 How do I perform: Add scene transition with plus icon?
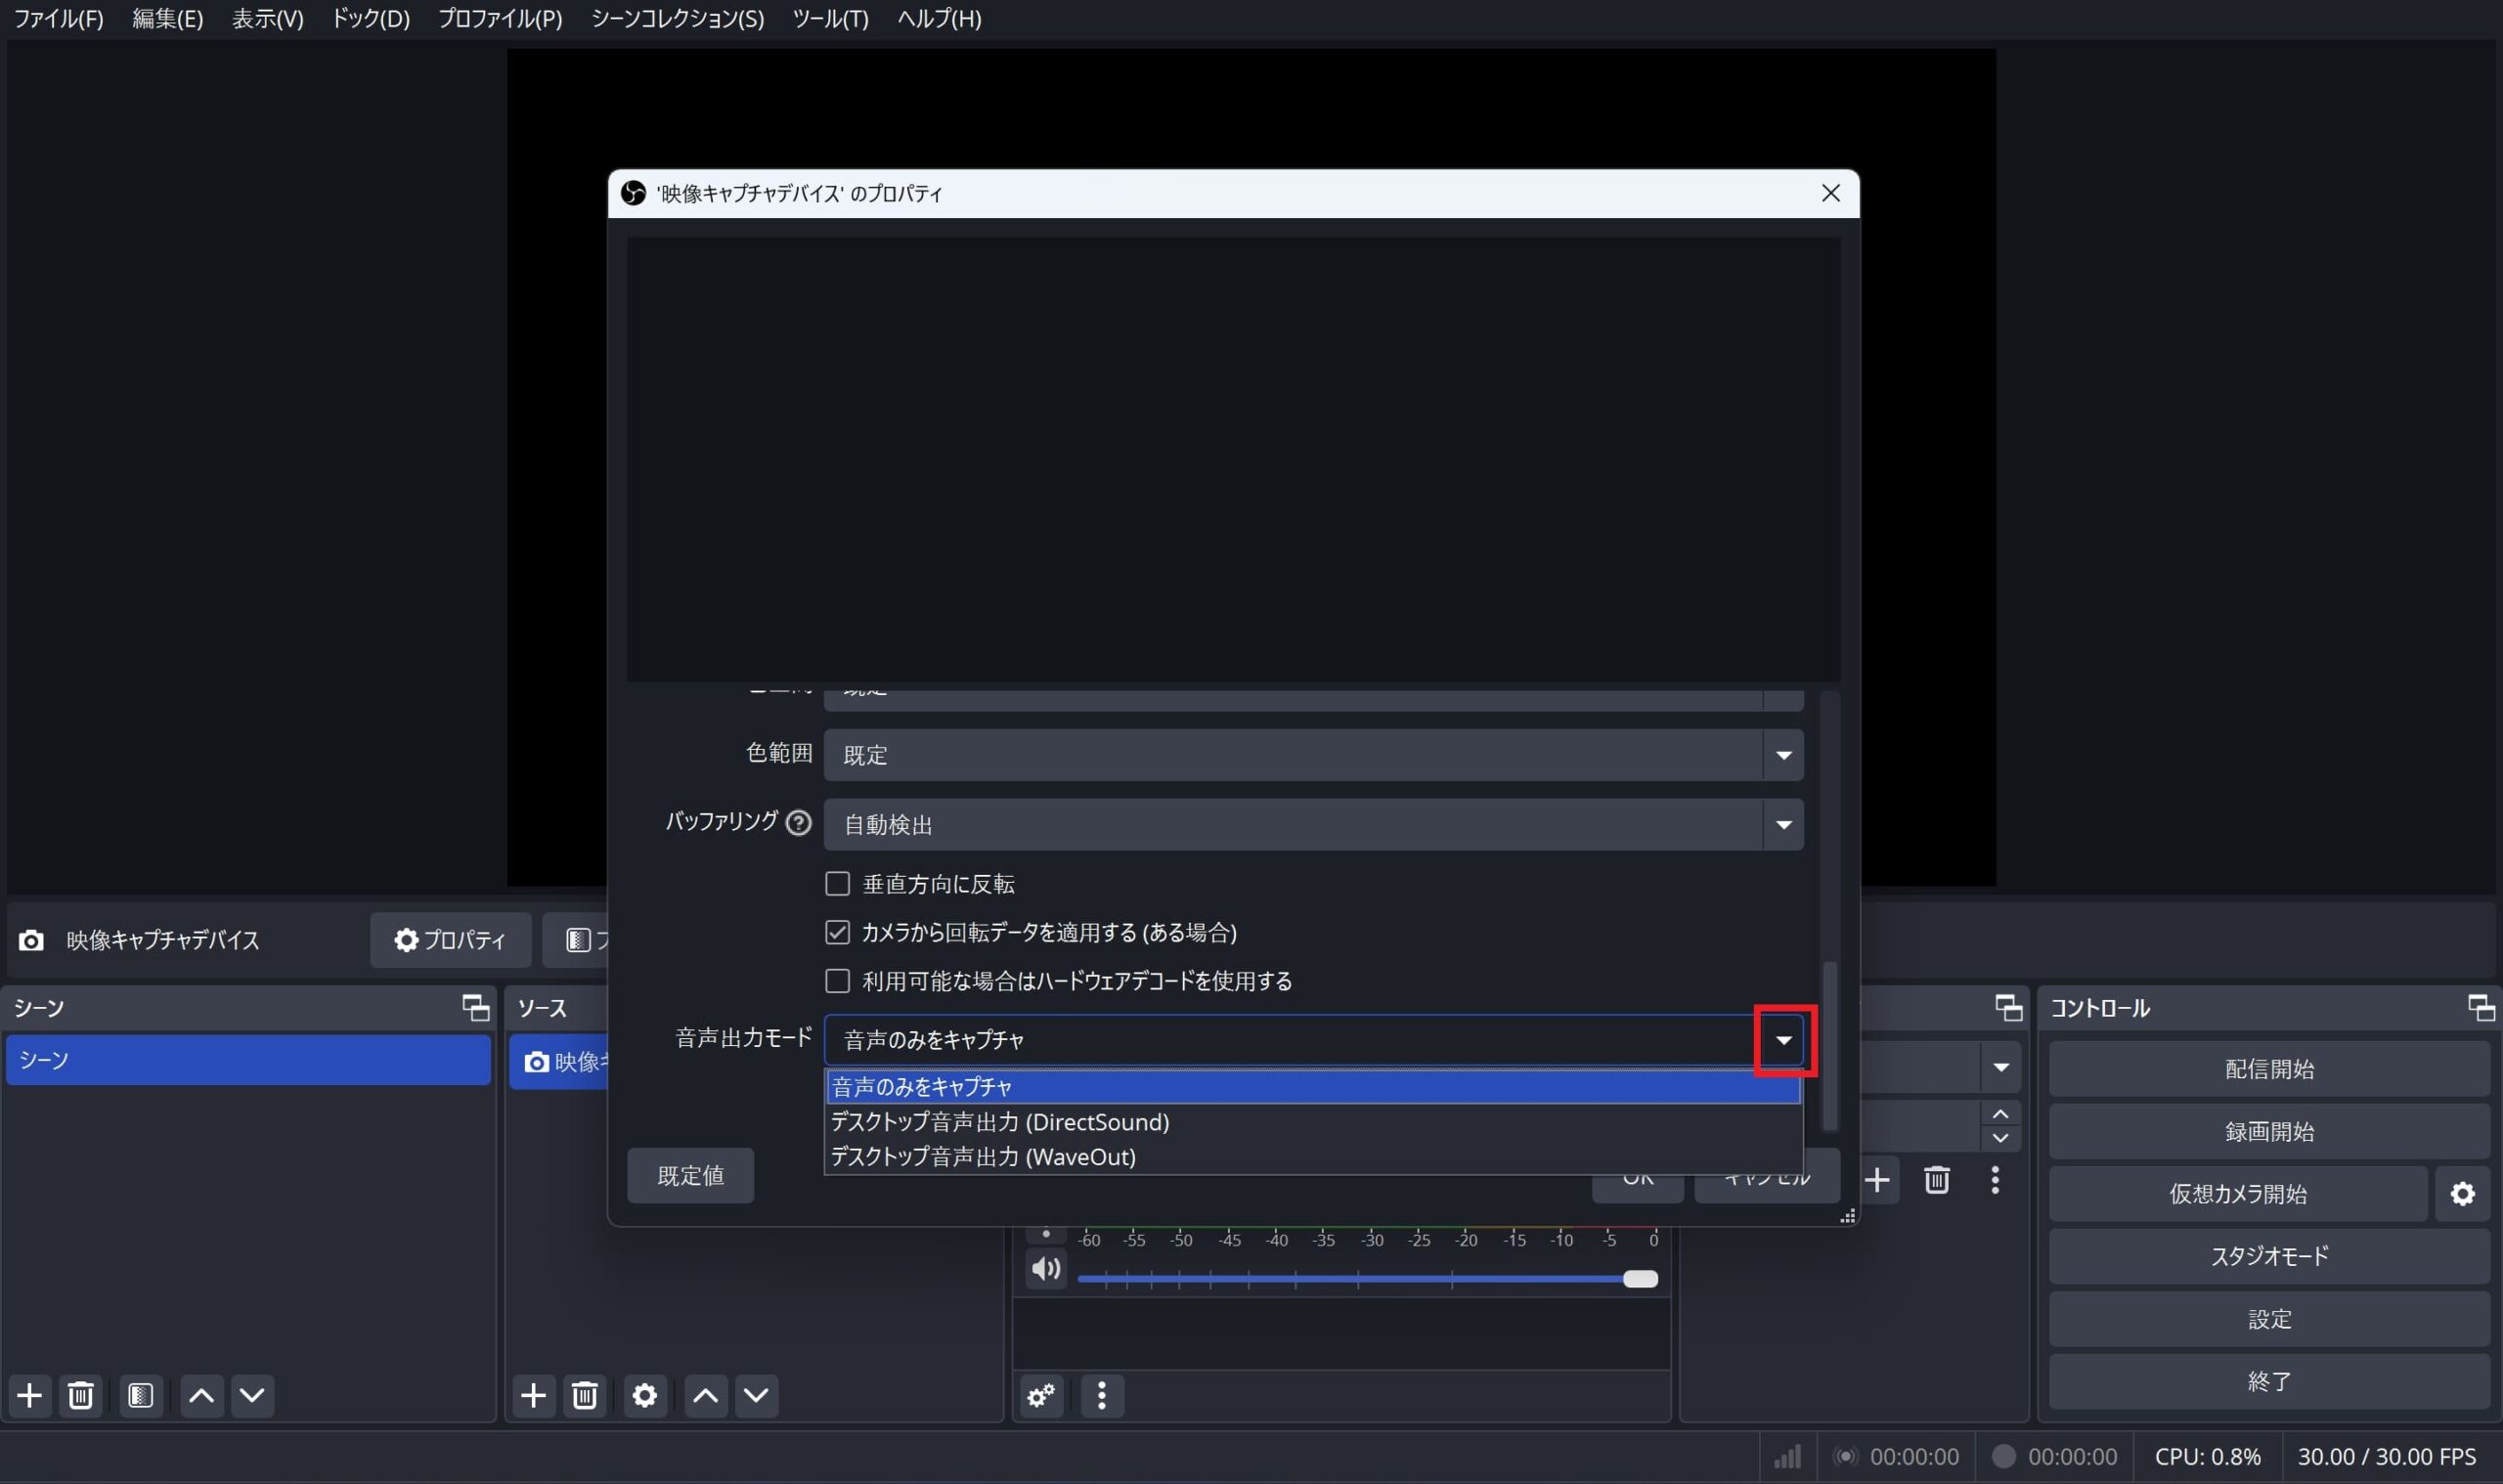1877,1180
